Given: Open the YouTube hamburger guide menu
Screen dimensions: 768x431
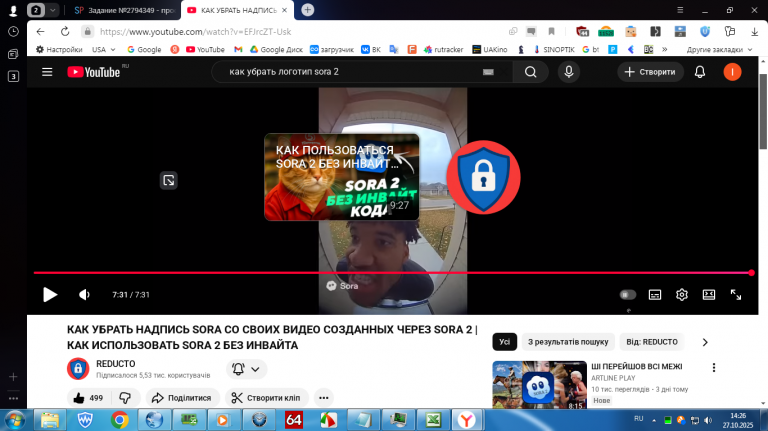Looking at the screenshot, I should point(47,72).
